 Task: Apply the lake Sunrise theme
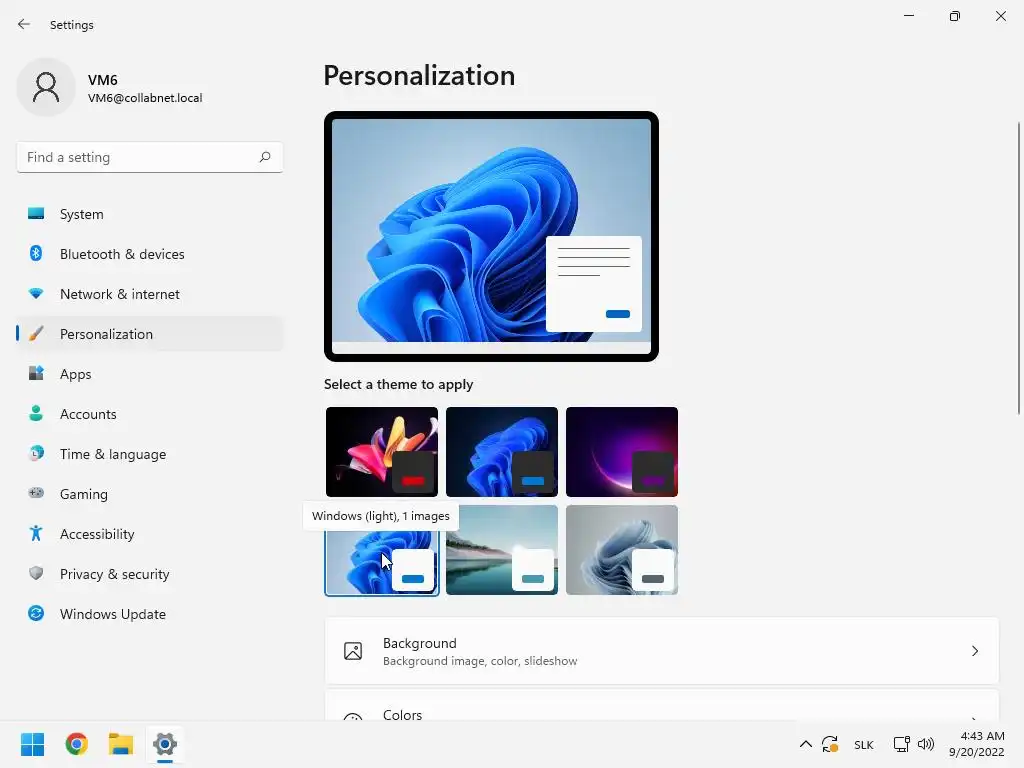[x=502, y=550]
